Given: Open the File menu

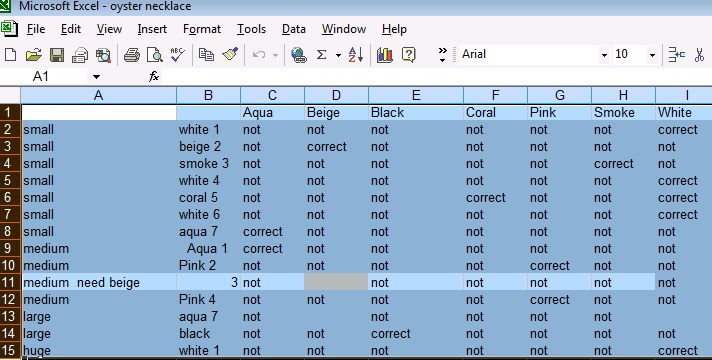Looking at the screenshot, I should coord(36,29).
